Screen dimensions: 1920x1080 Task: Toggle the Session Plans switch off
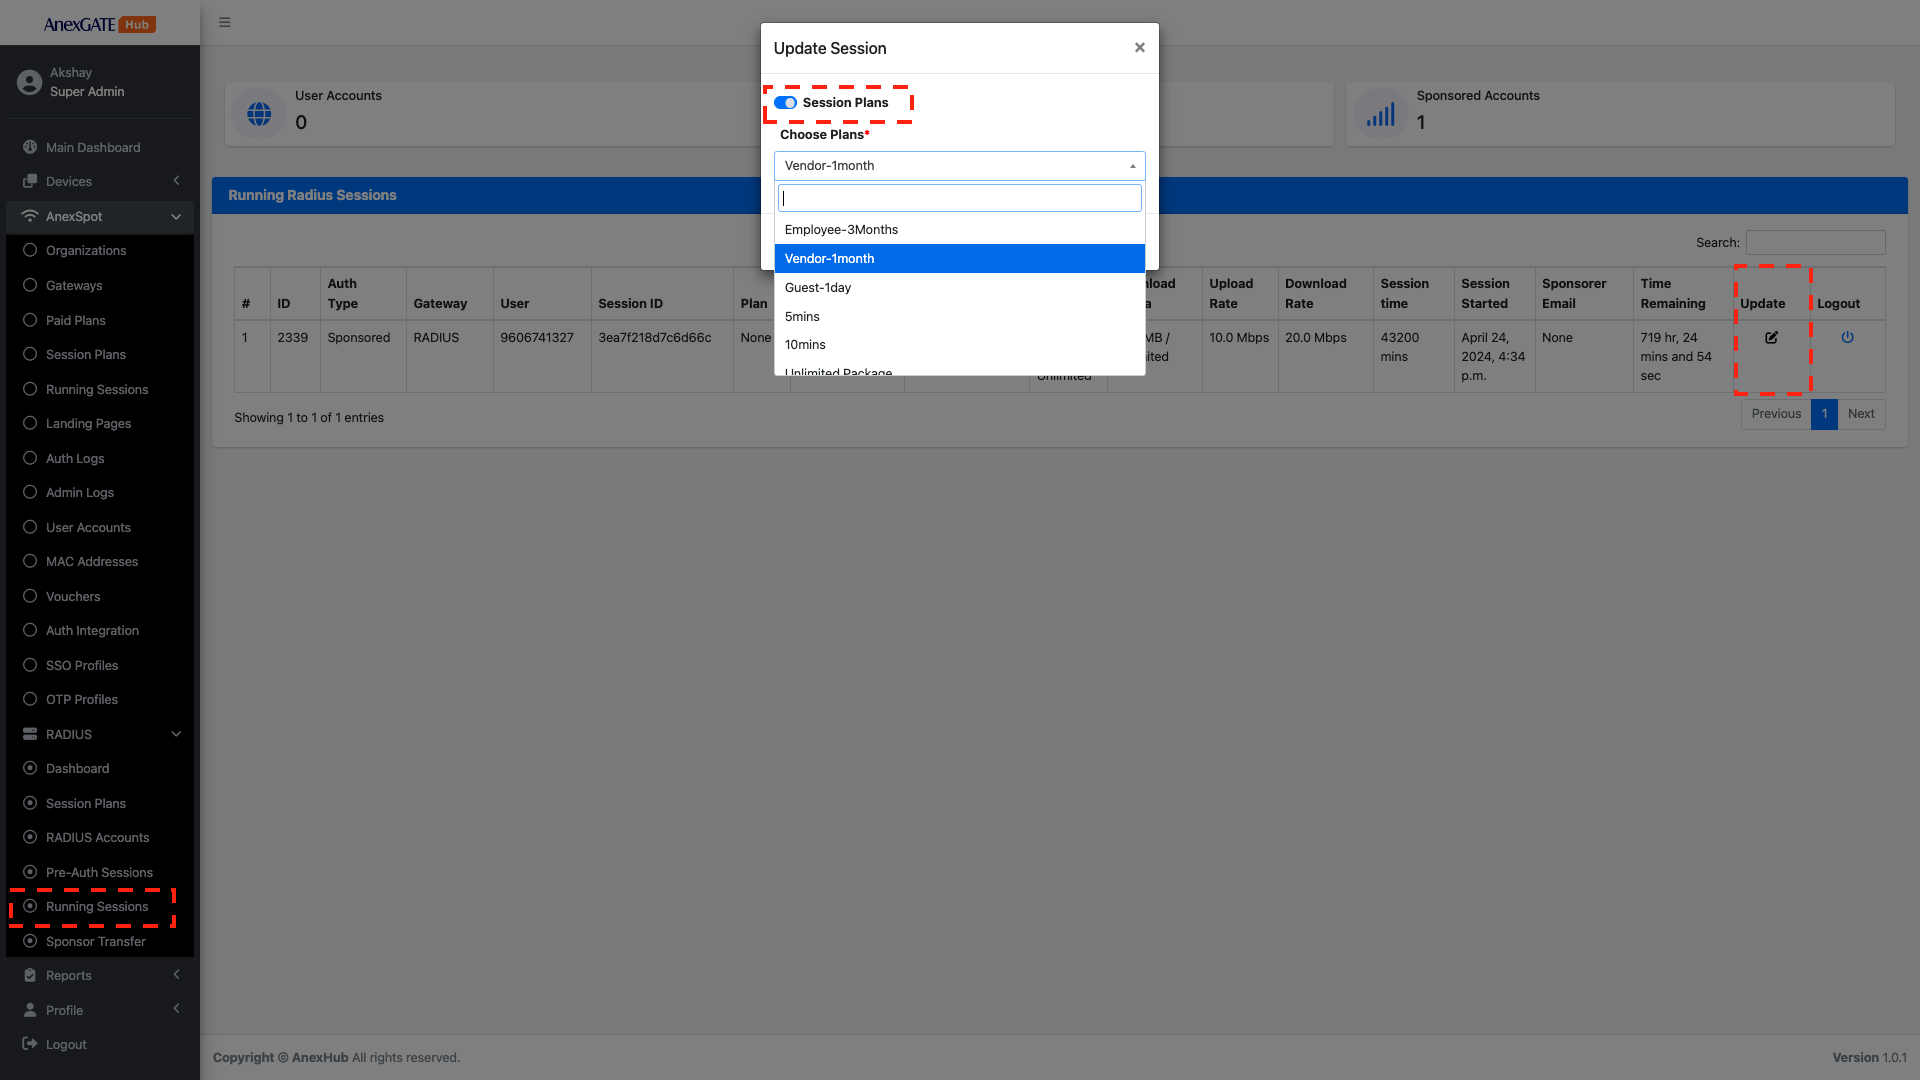[x=785, y=103]
